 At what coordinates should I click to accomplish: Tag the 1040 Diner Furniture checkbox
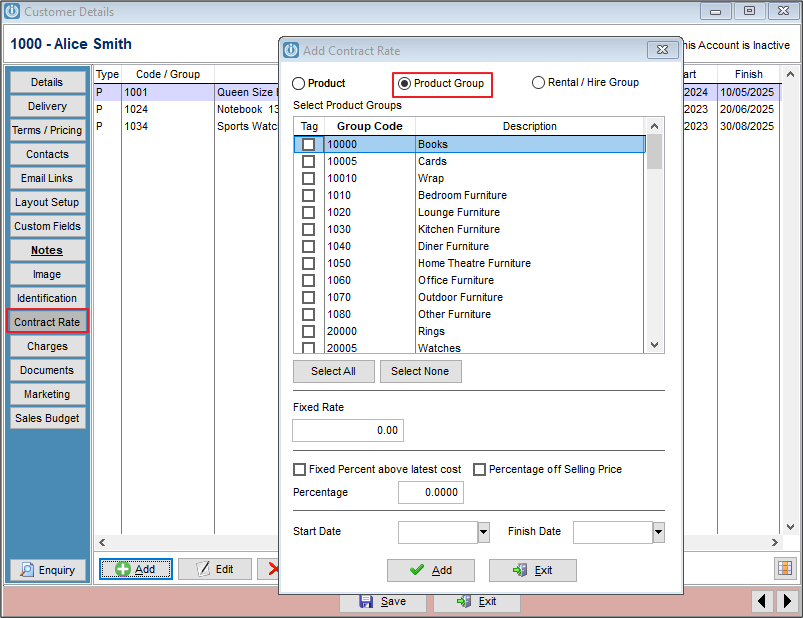tap(308, 246)
